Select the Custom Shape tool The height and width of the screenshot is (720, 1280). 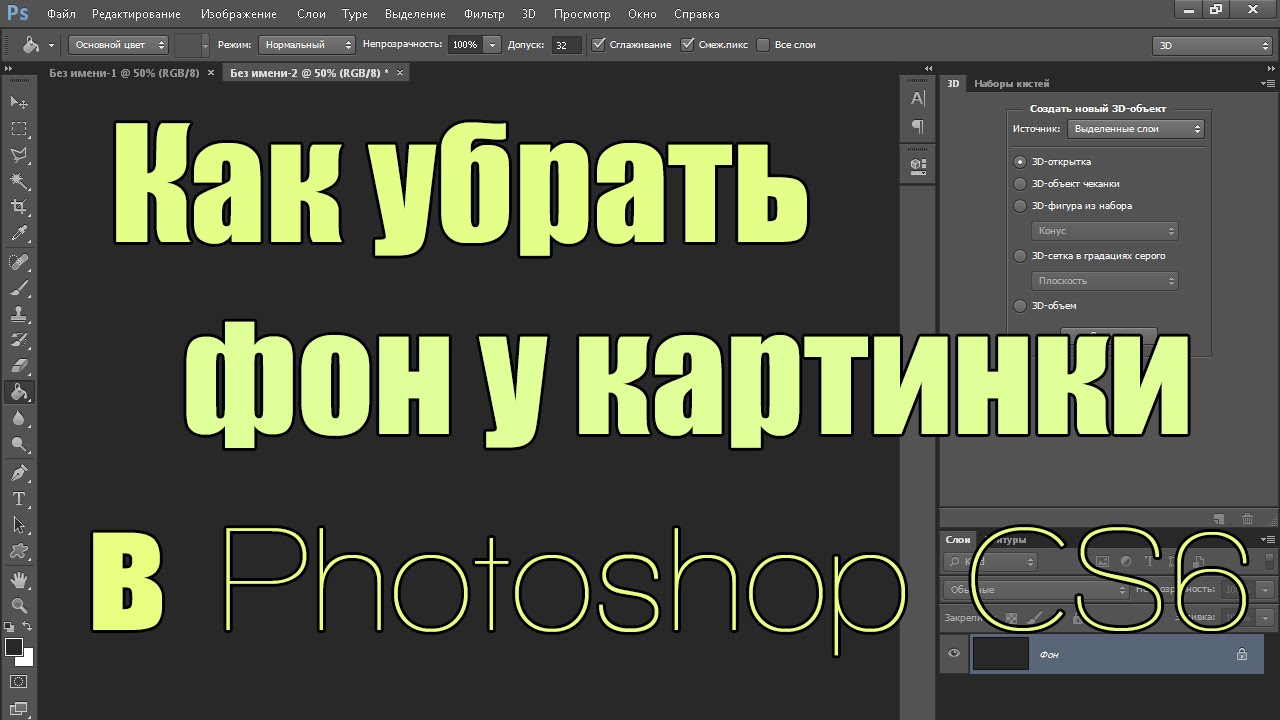coord(19,550)
